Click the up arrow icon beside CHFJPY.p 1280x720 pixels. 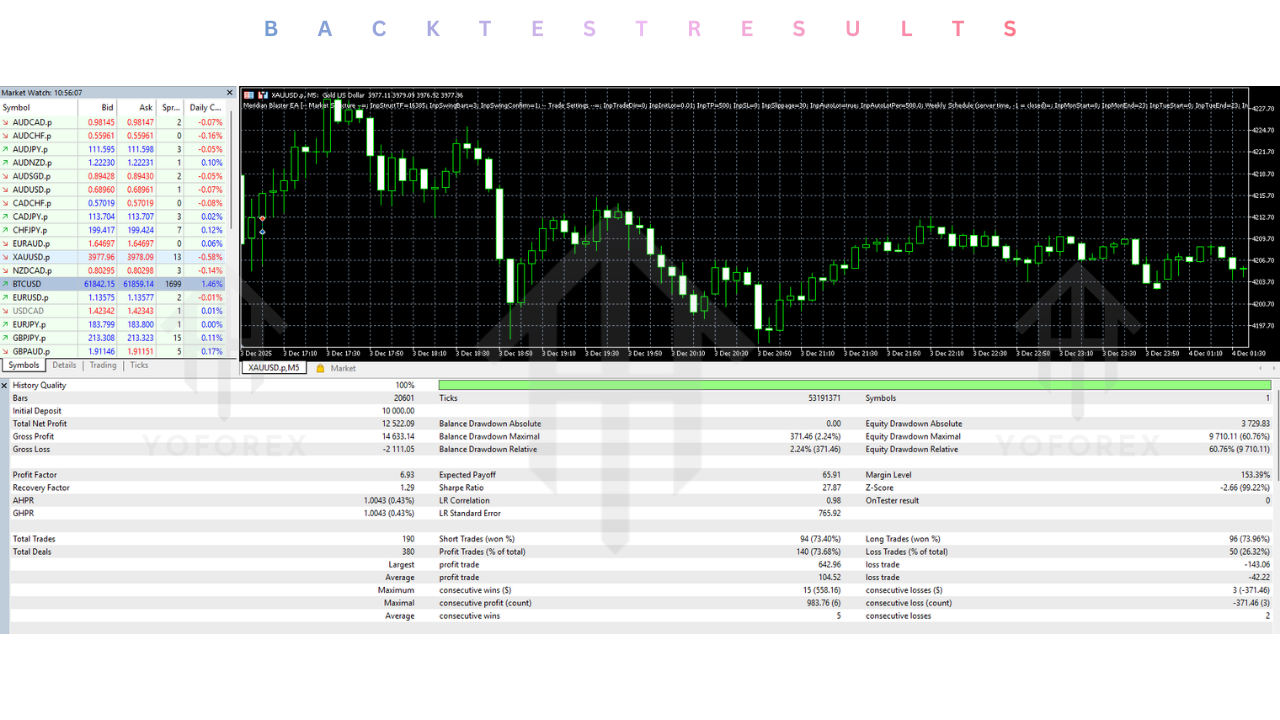point(6,230)
